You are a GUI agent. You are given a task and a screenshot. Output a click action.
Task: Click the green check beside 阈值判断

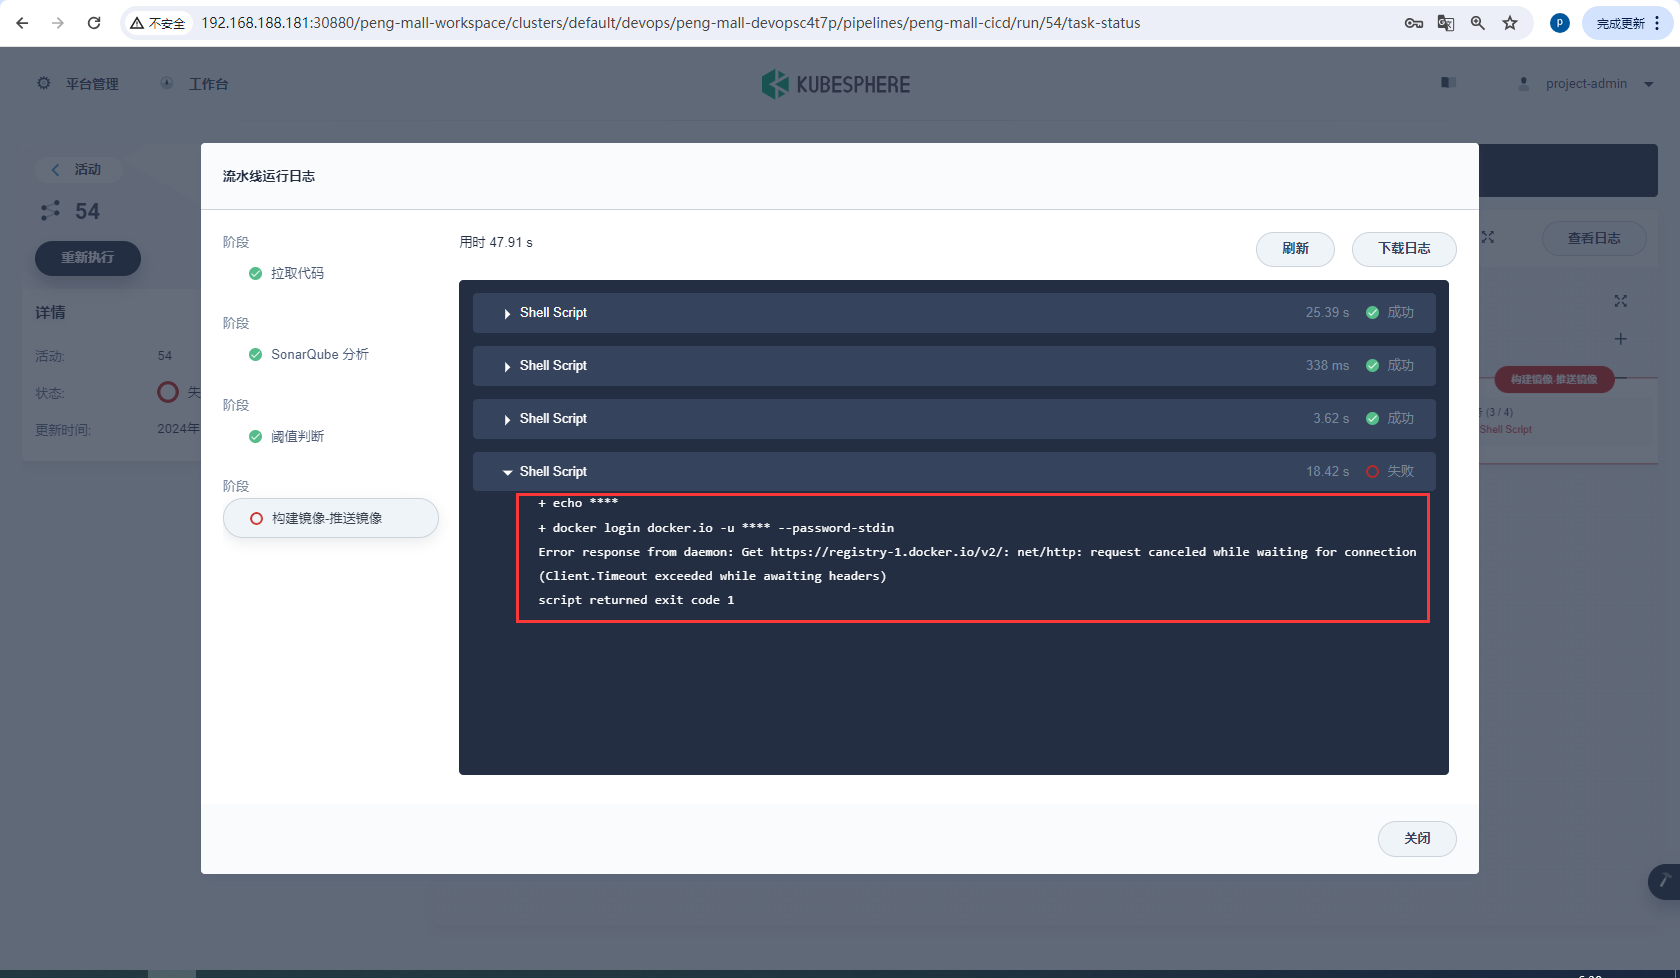(x=255, y=436)
